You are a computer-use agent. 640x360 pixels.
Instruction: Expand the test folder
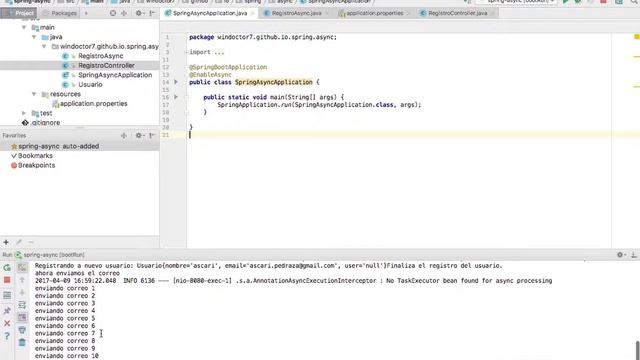point(24,113)
